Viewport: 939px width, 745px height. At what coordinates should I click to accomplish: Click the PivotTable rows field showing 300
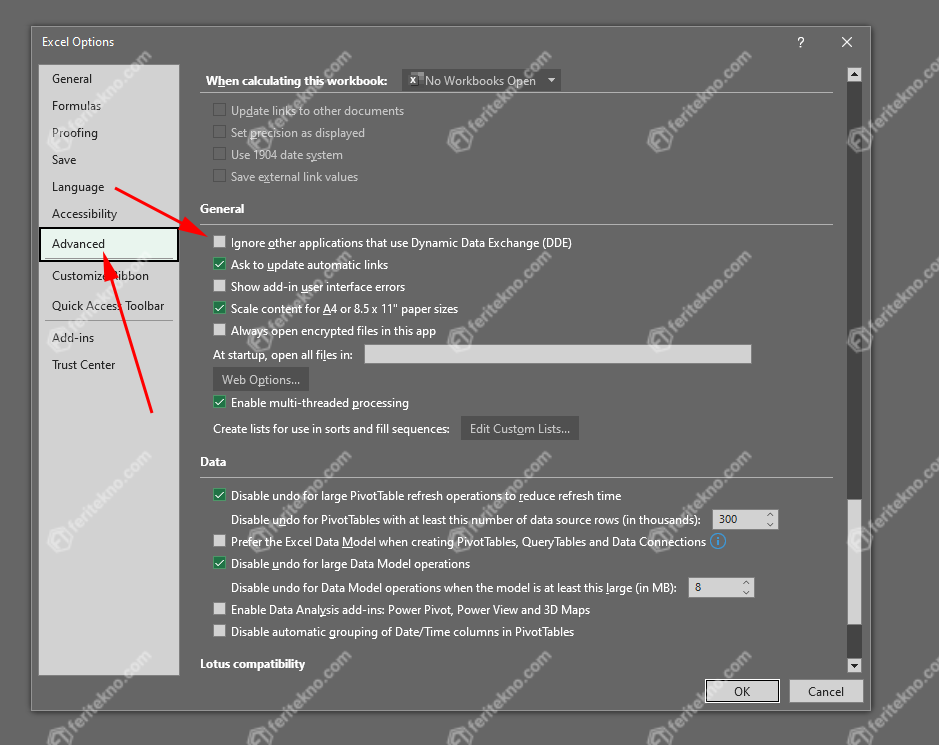coord(738,519)
